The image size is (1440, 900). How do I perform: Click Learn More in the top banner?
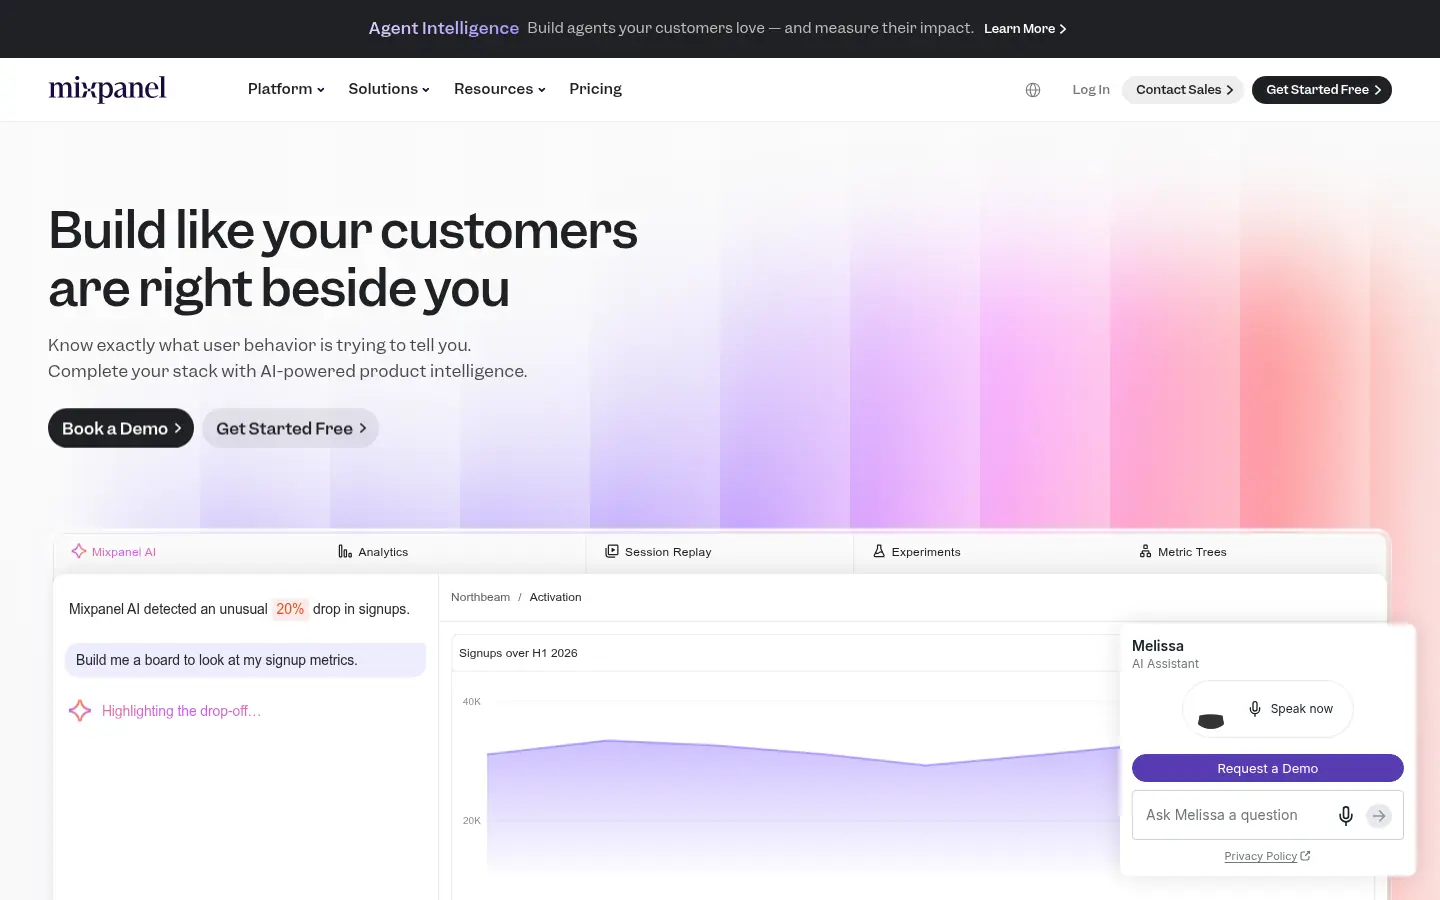pos(1025,29)
